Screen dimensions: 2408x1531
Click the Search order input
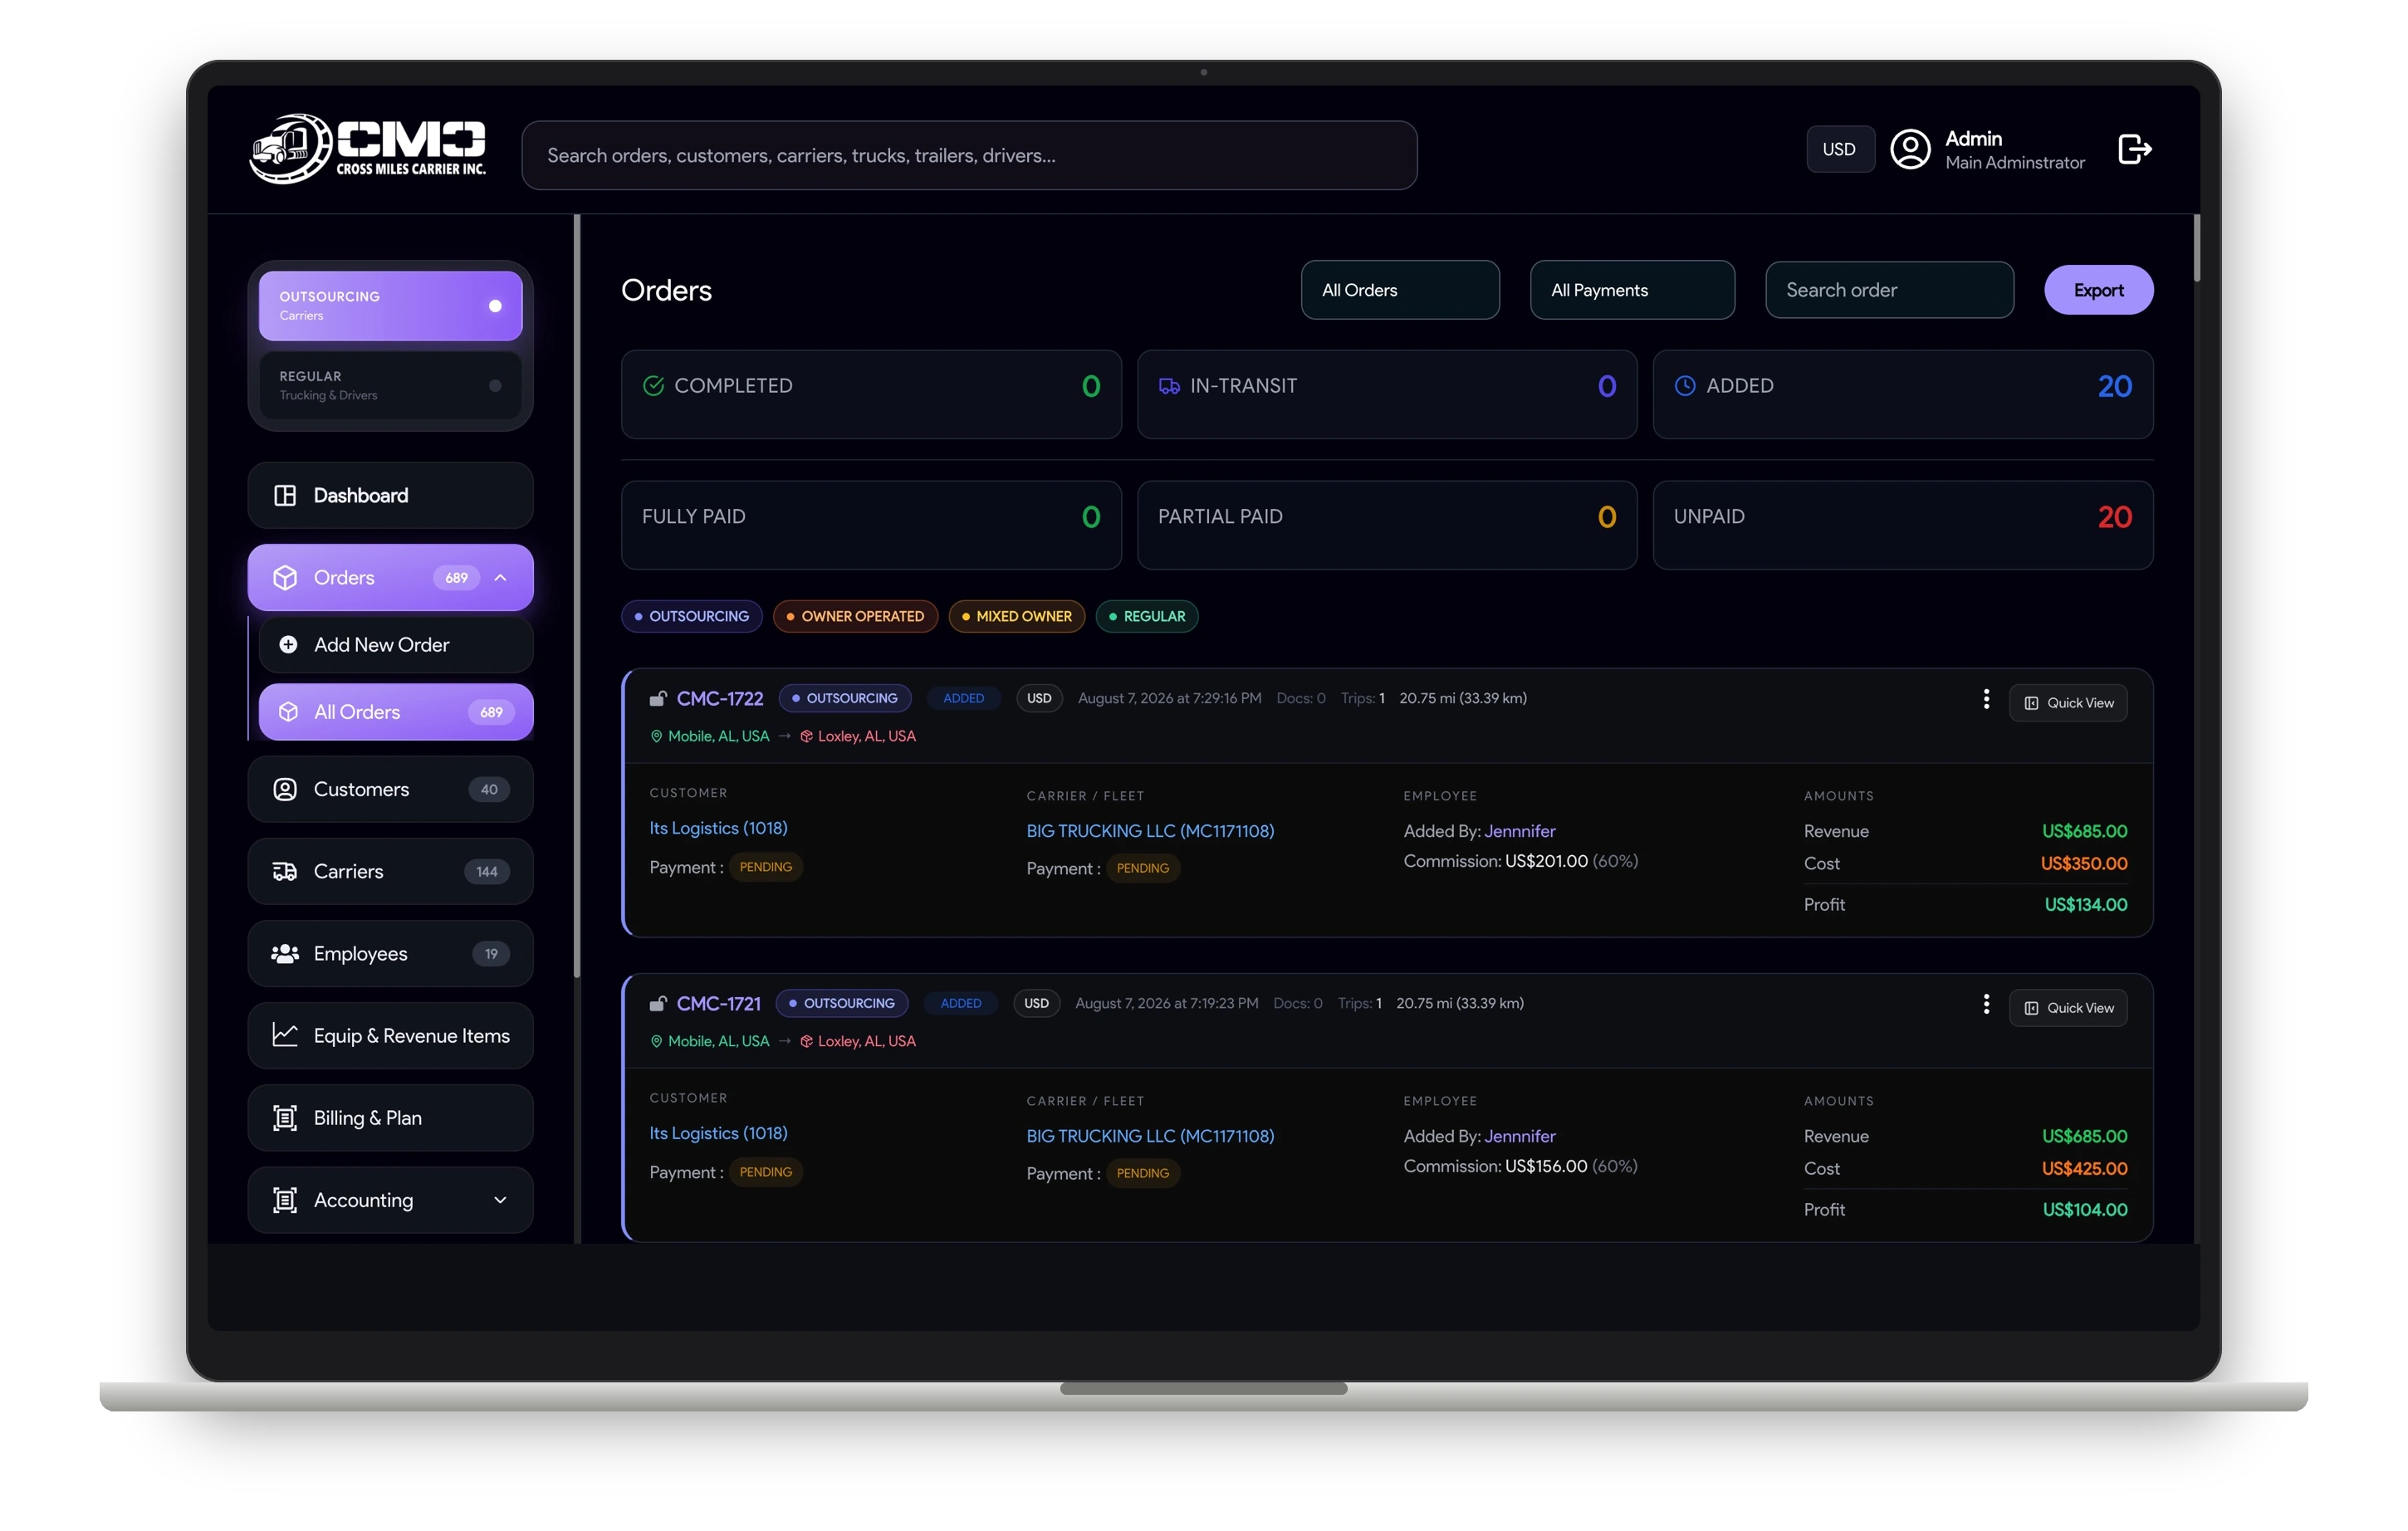[x=1889, y=290]
